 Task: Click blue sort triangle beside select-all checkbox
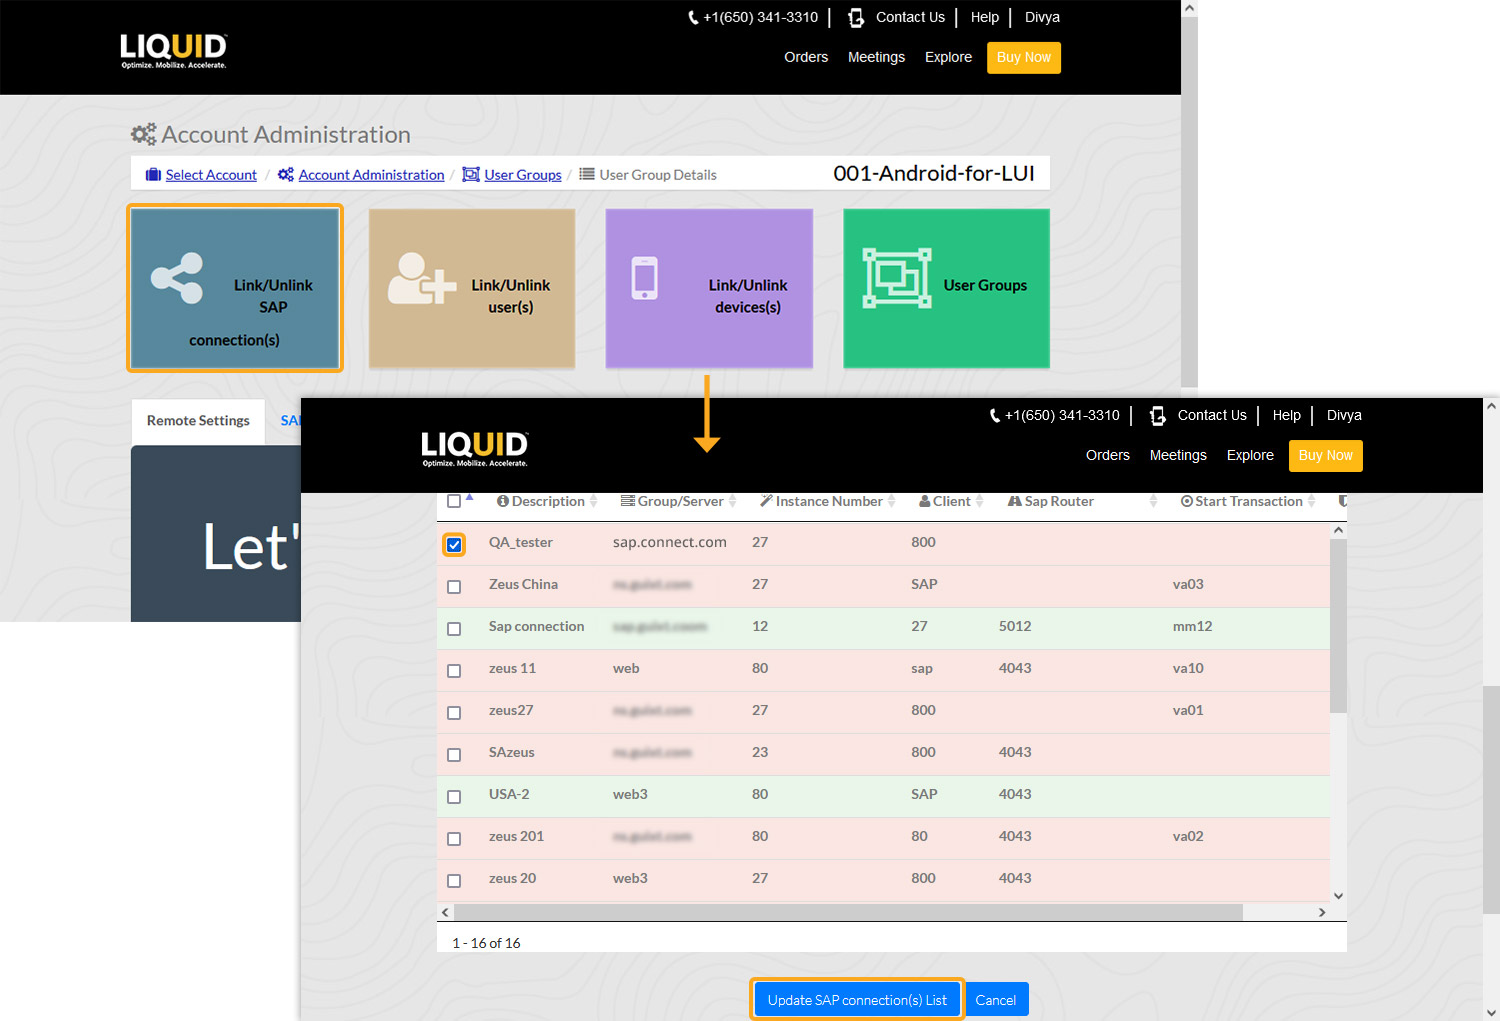pyautogui.click(x=469, y=497)
